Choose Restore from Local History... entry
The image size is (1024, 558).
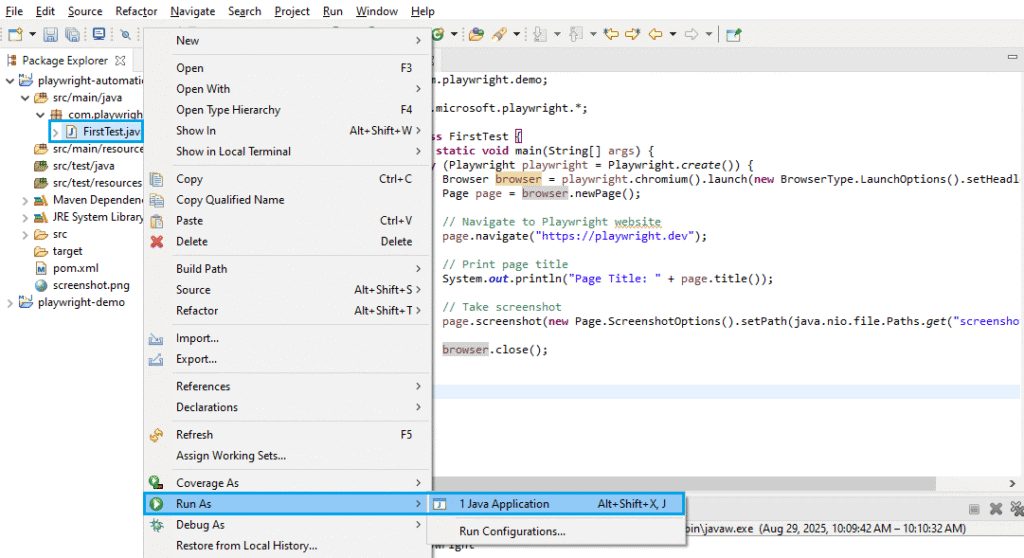[287, 546]
